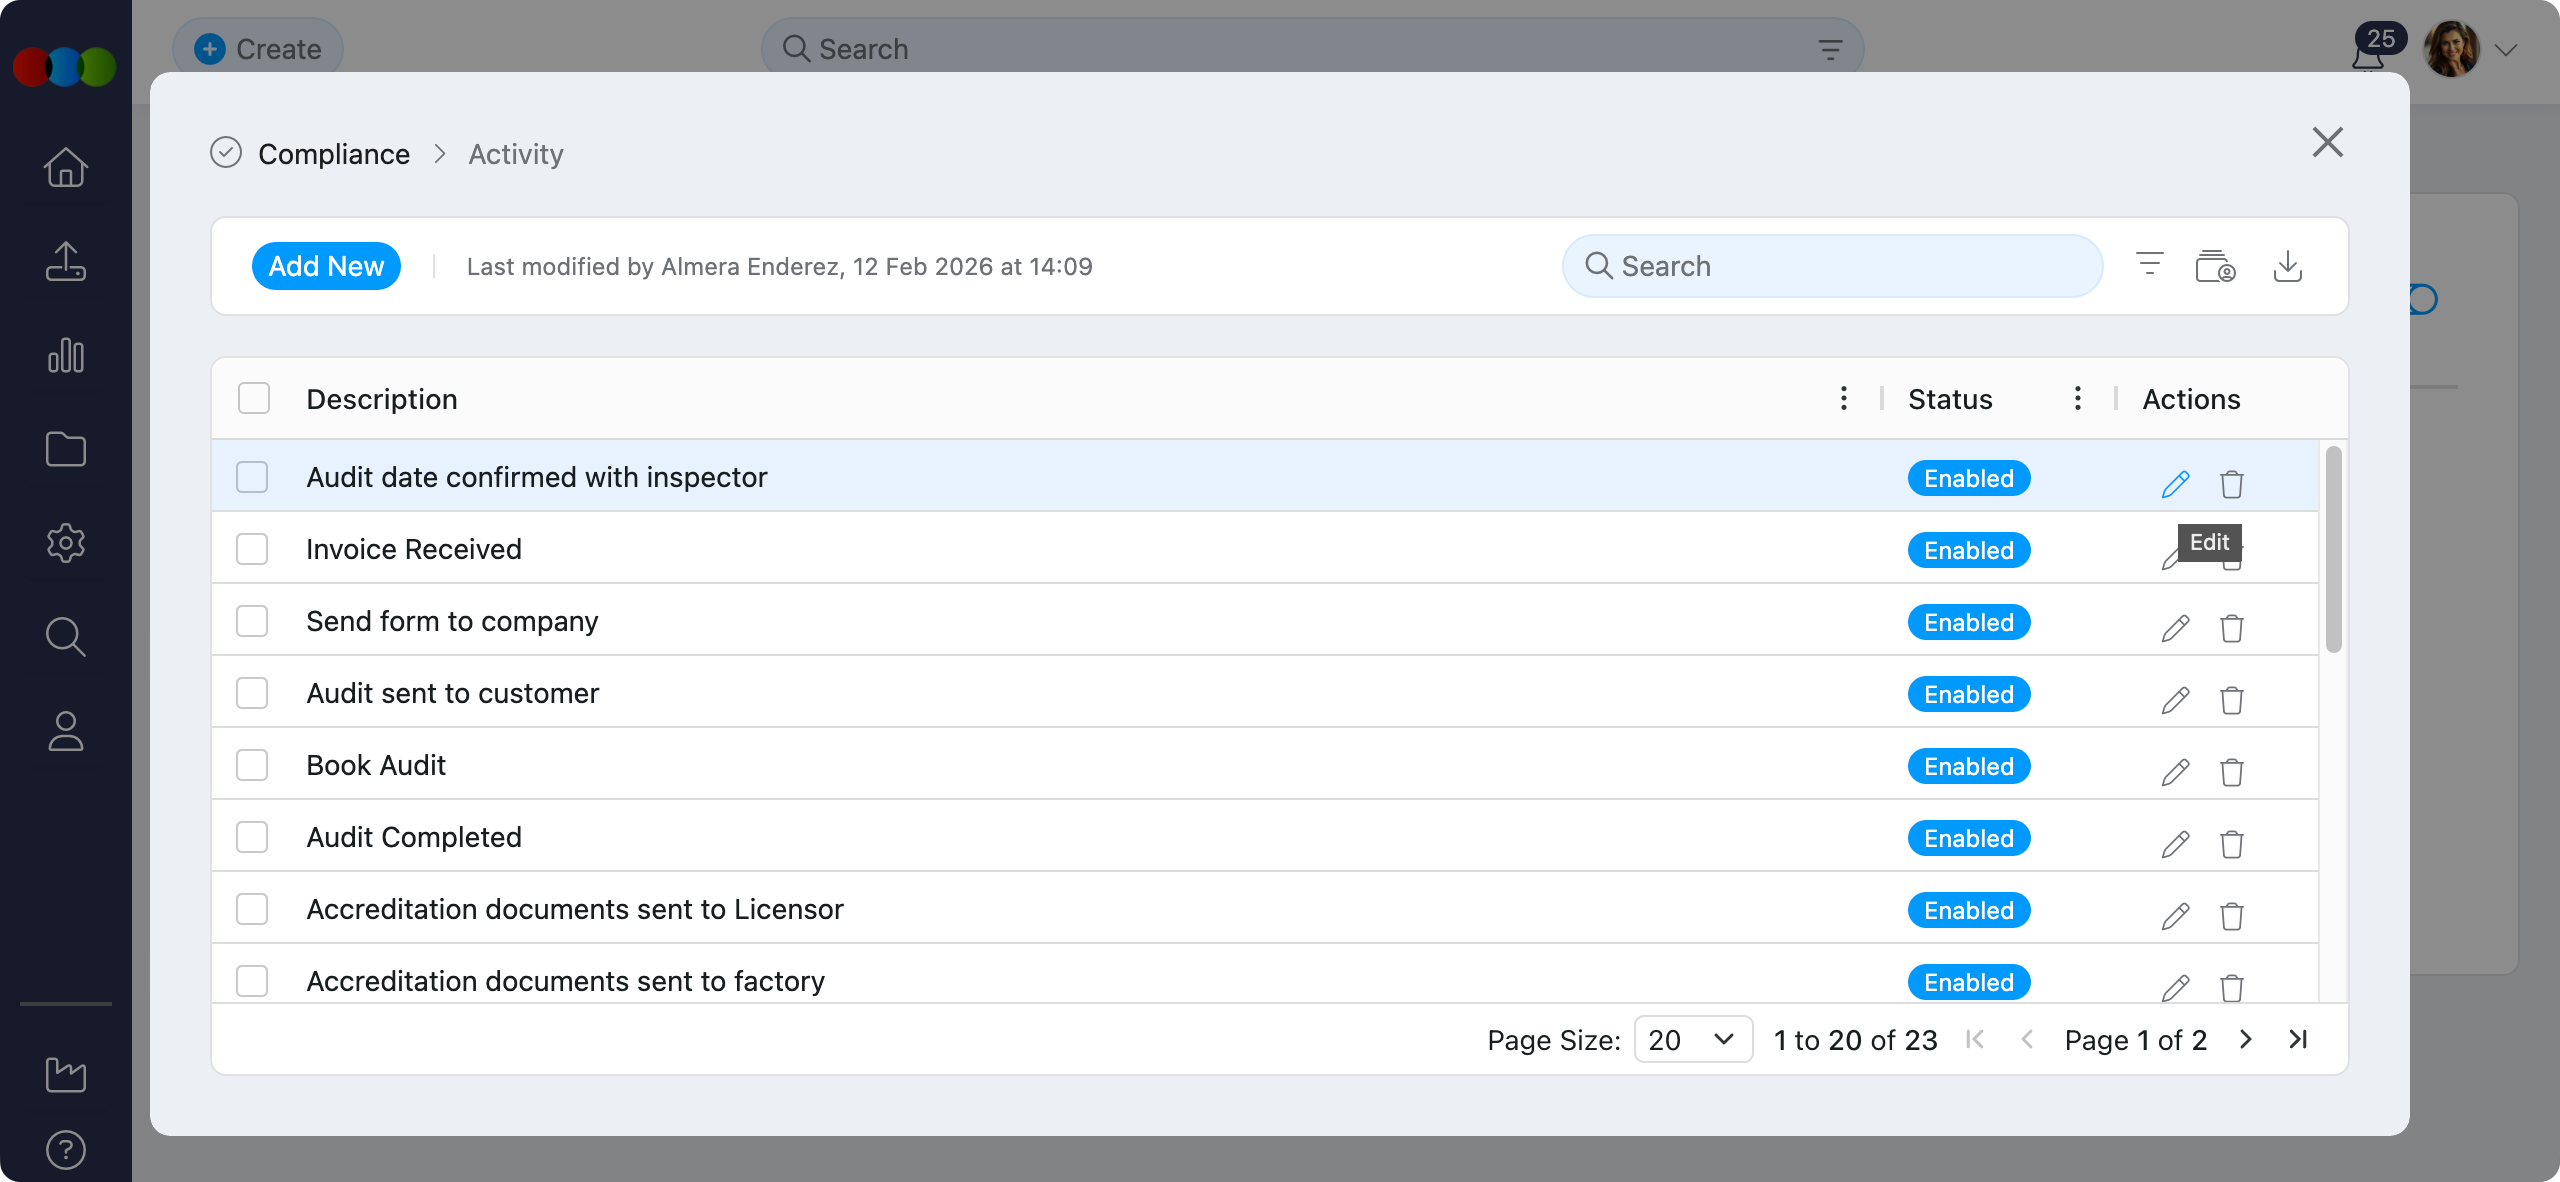Go to the next page arrow
The height and width of the screenshot is (1182, 2560).
[x=2246, y=1040]
